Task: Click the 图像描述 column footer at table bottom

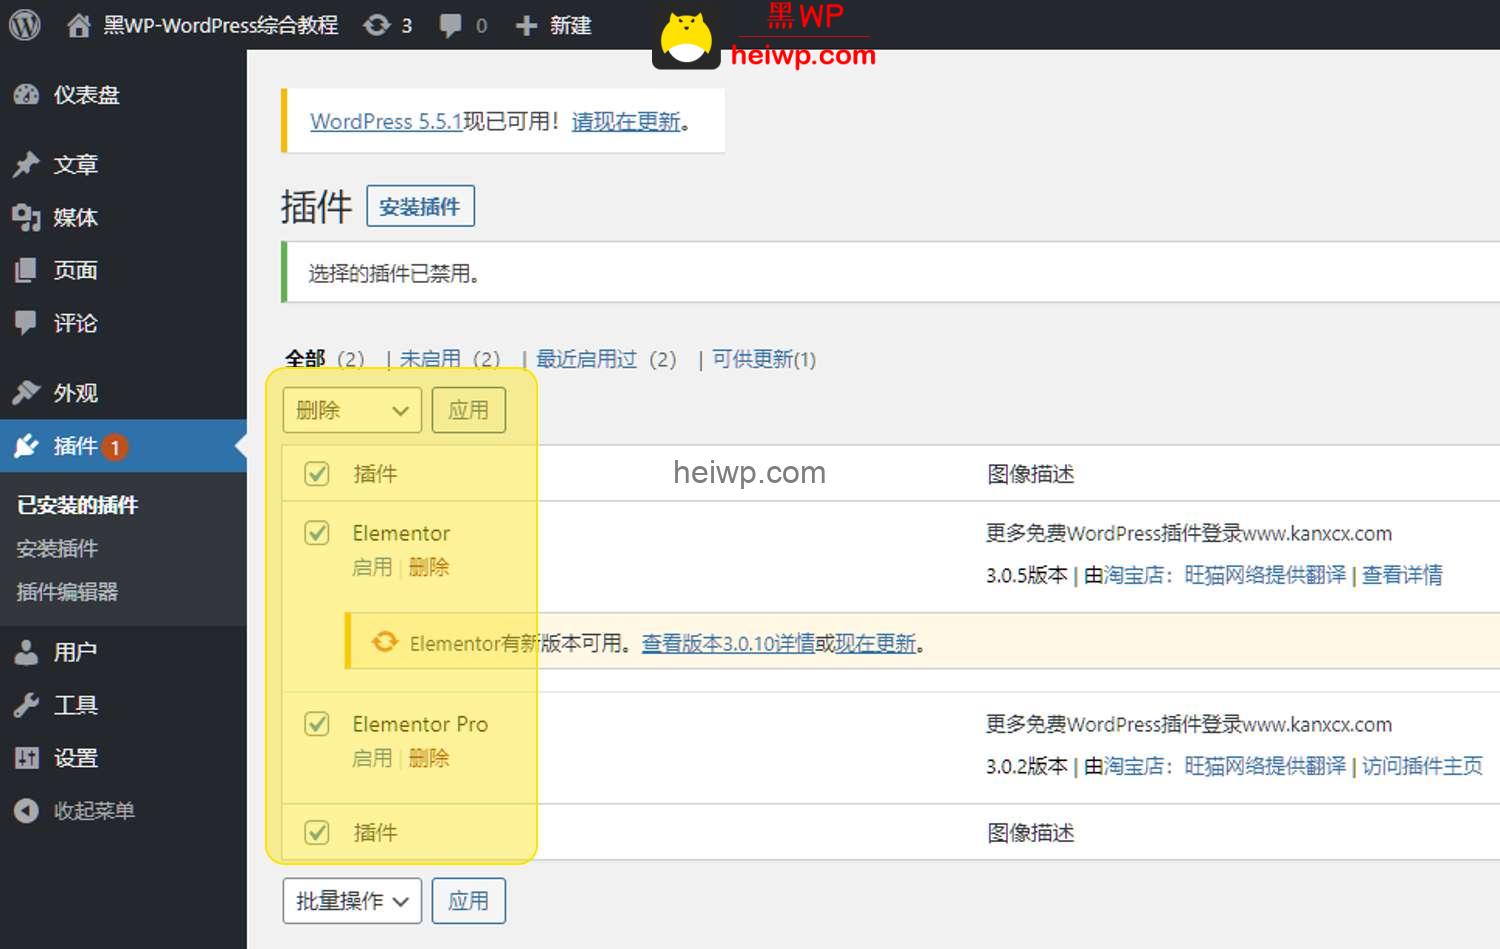Action: (x=1030, y=832)
